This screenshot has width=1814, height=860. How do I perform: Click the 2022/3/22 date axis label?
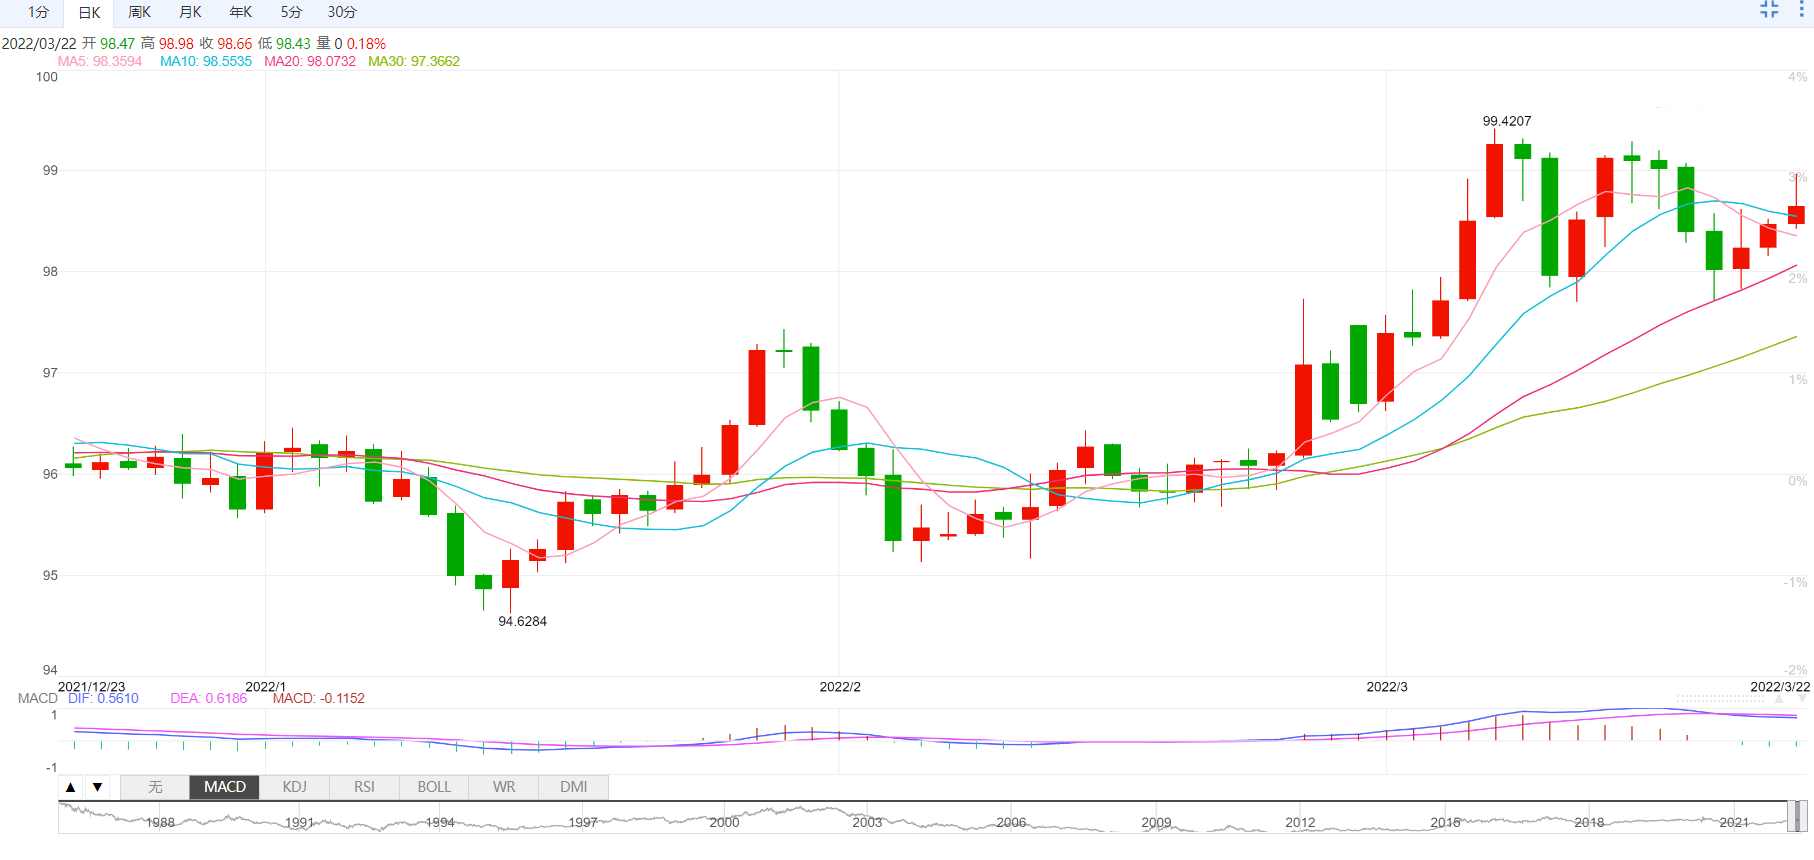pos(1780,687)
